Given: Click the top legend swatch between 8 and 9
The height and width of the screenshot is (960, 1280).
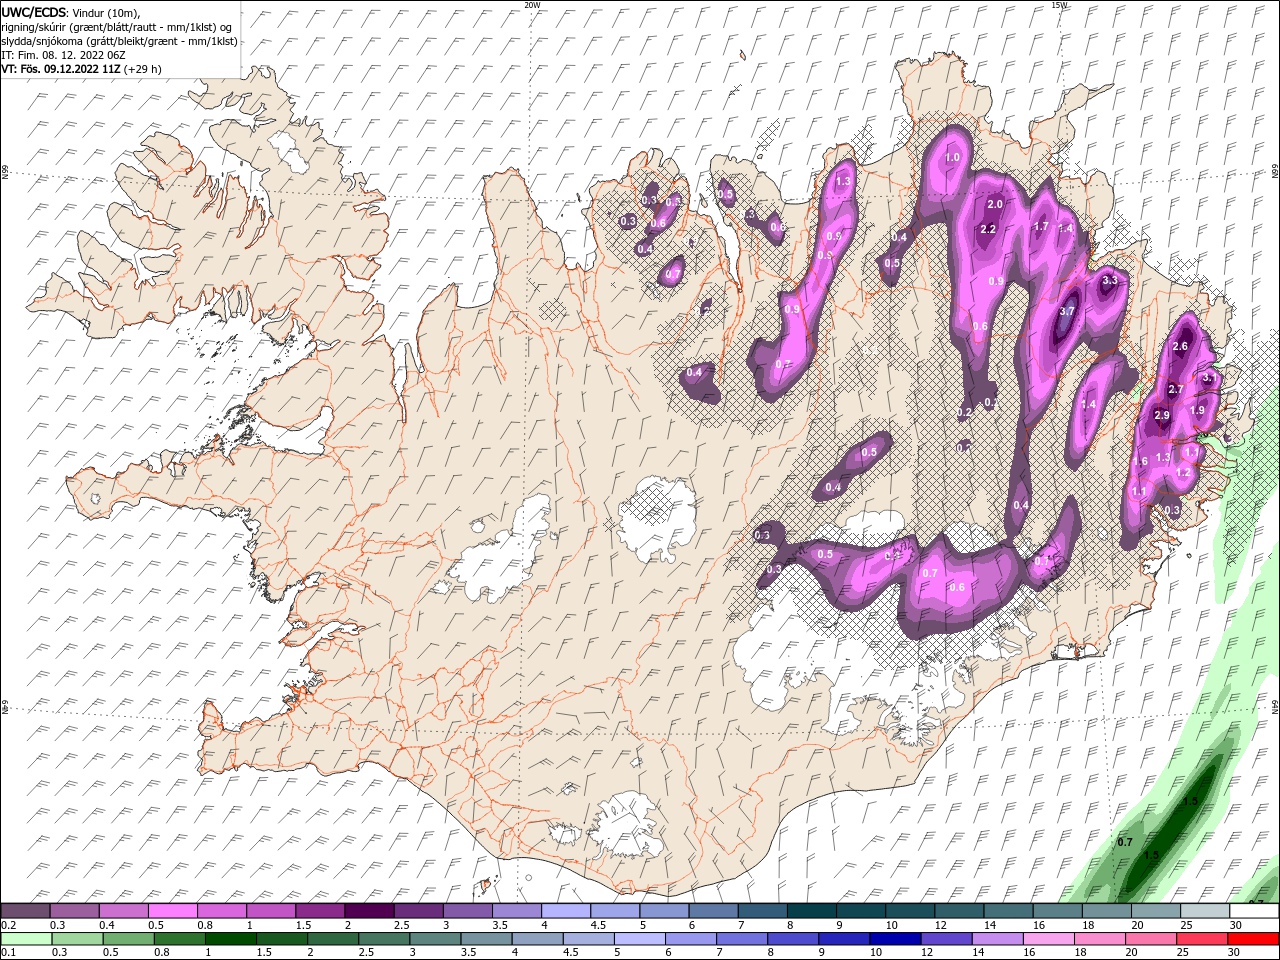Looking at the screenshot, I should [x=812, y=911].
